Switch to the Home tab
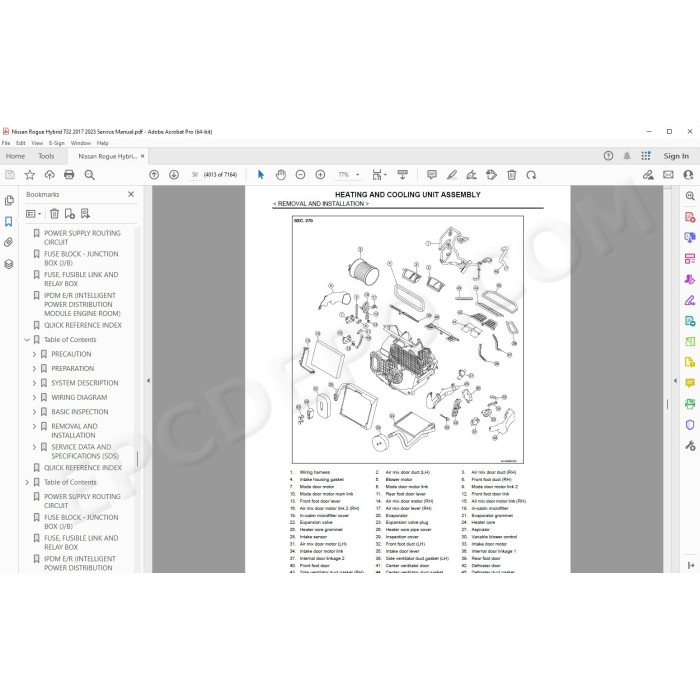 [x=15, y=156]
